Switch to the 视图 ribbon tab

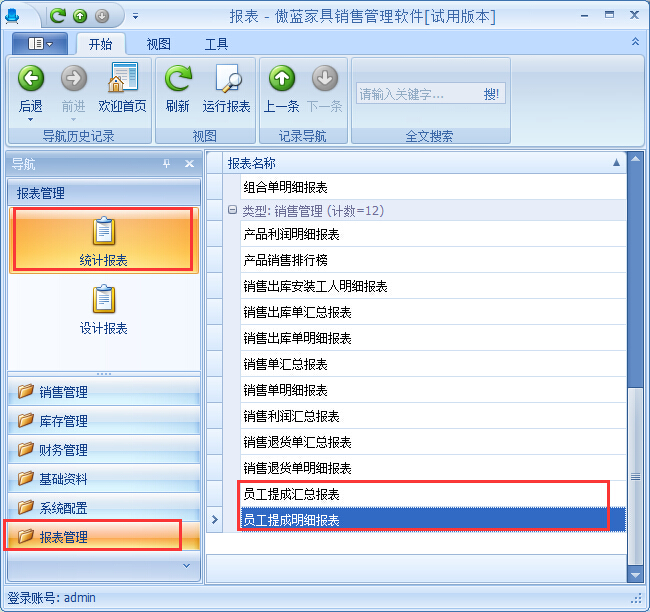click(158, 44)
